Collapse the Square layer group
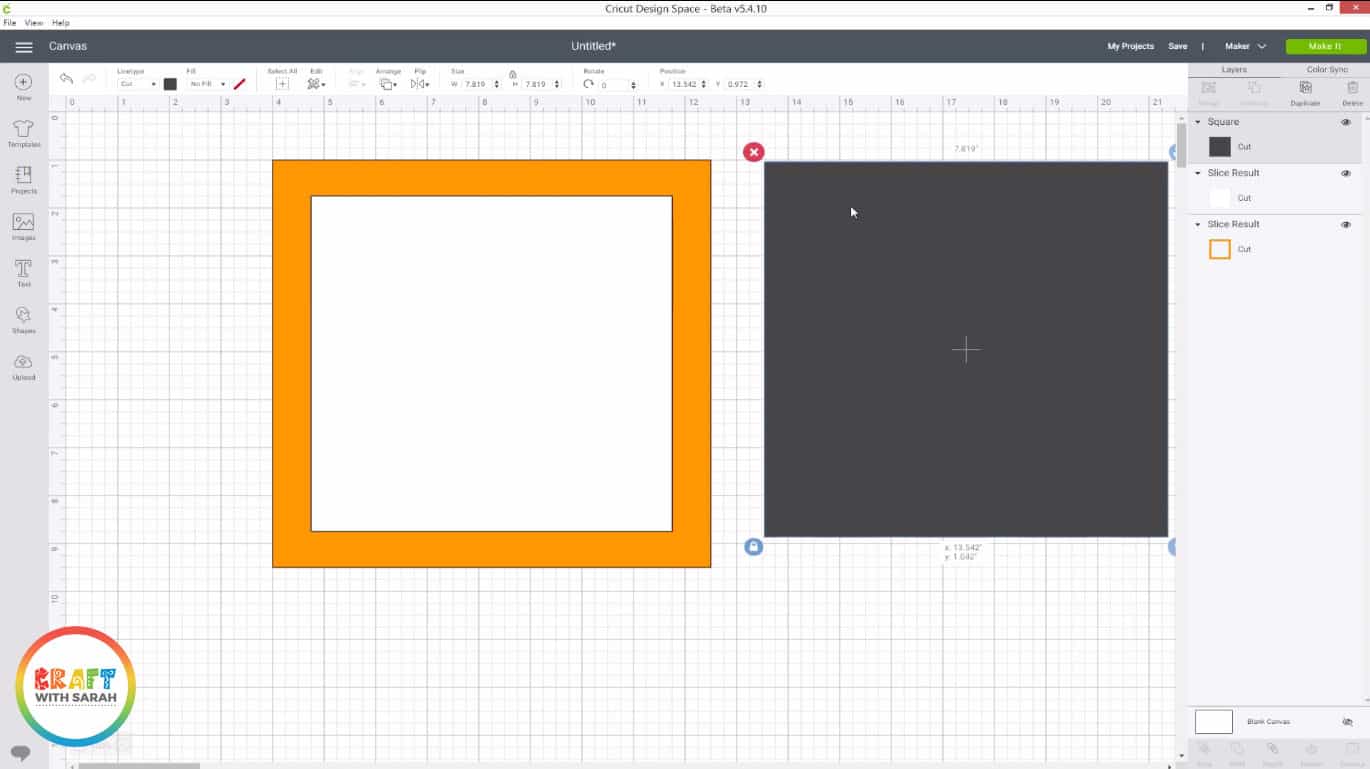 [x=1198, y=122]
